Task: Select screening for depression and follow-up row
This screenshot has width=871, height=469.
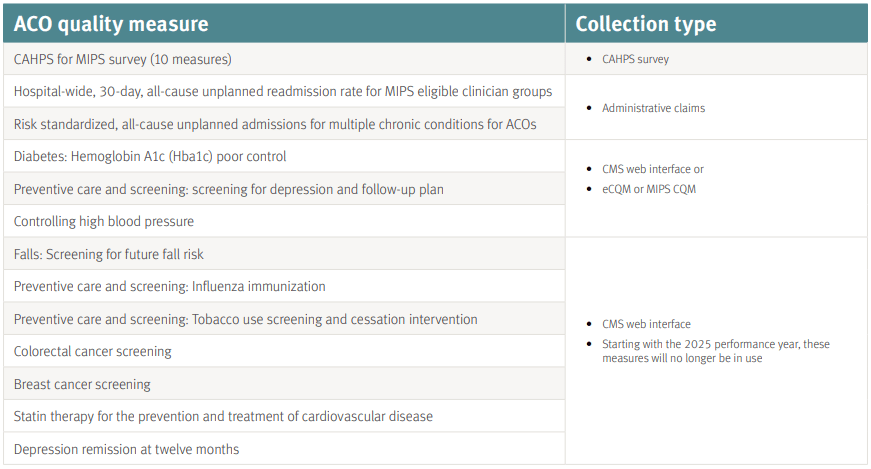Action: click(284, 189)
